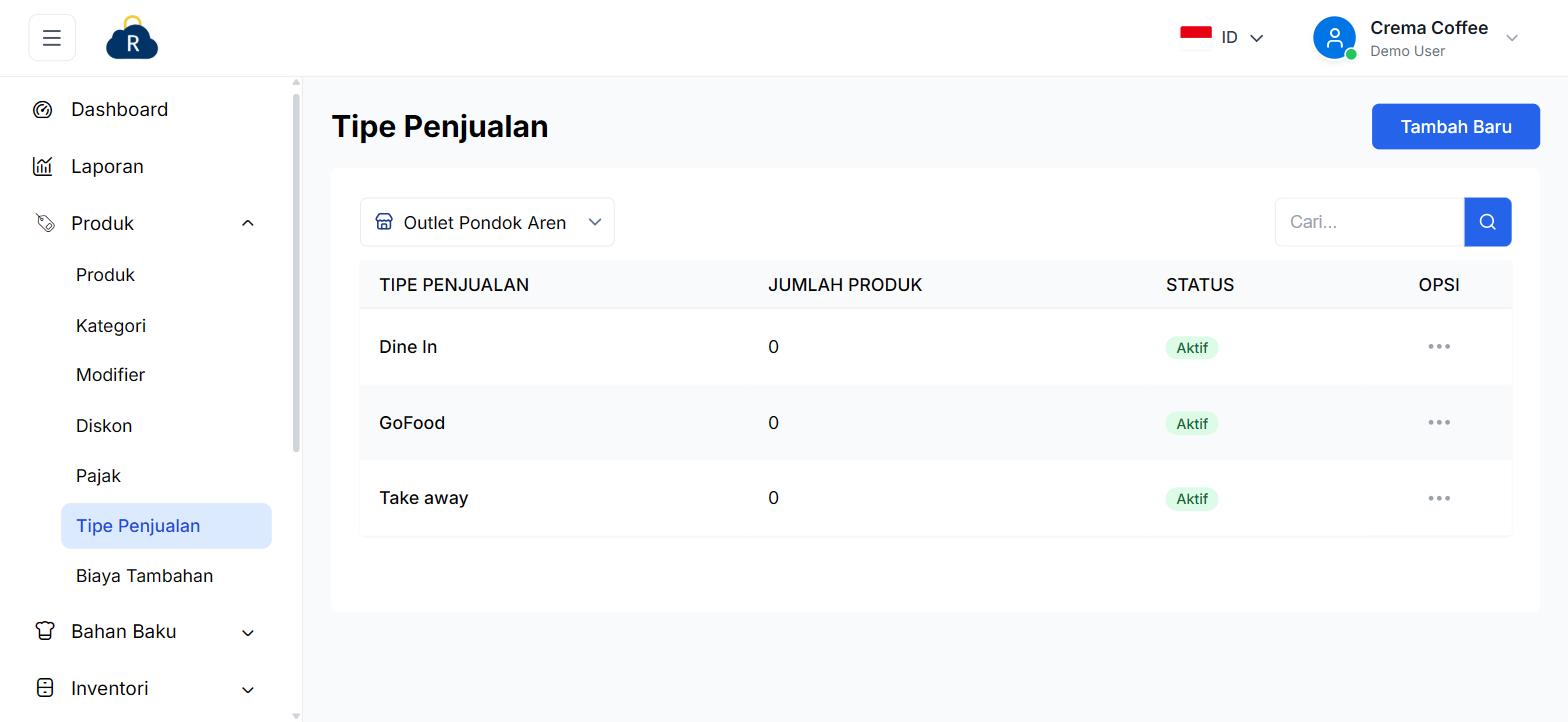Select Tipe Penjualan in the sidebar
The width and height of the screenshot is (1568, 722).
(x=166, y=526)
